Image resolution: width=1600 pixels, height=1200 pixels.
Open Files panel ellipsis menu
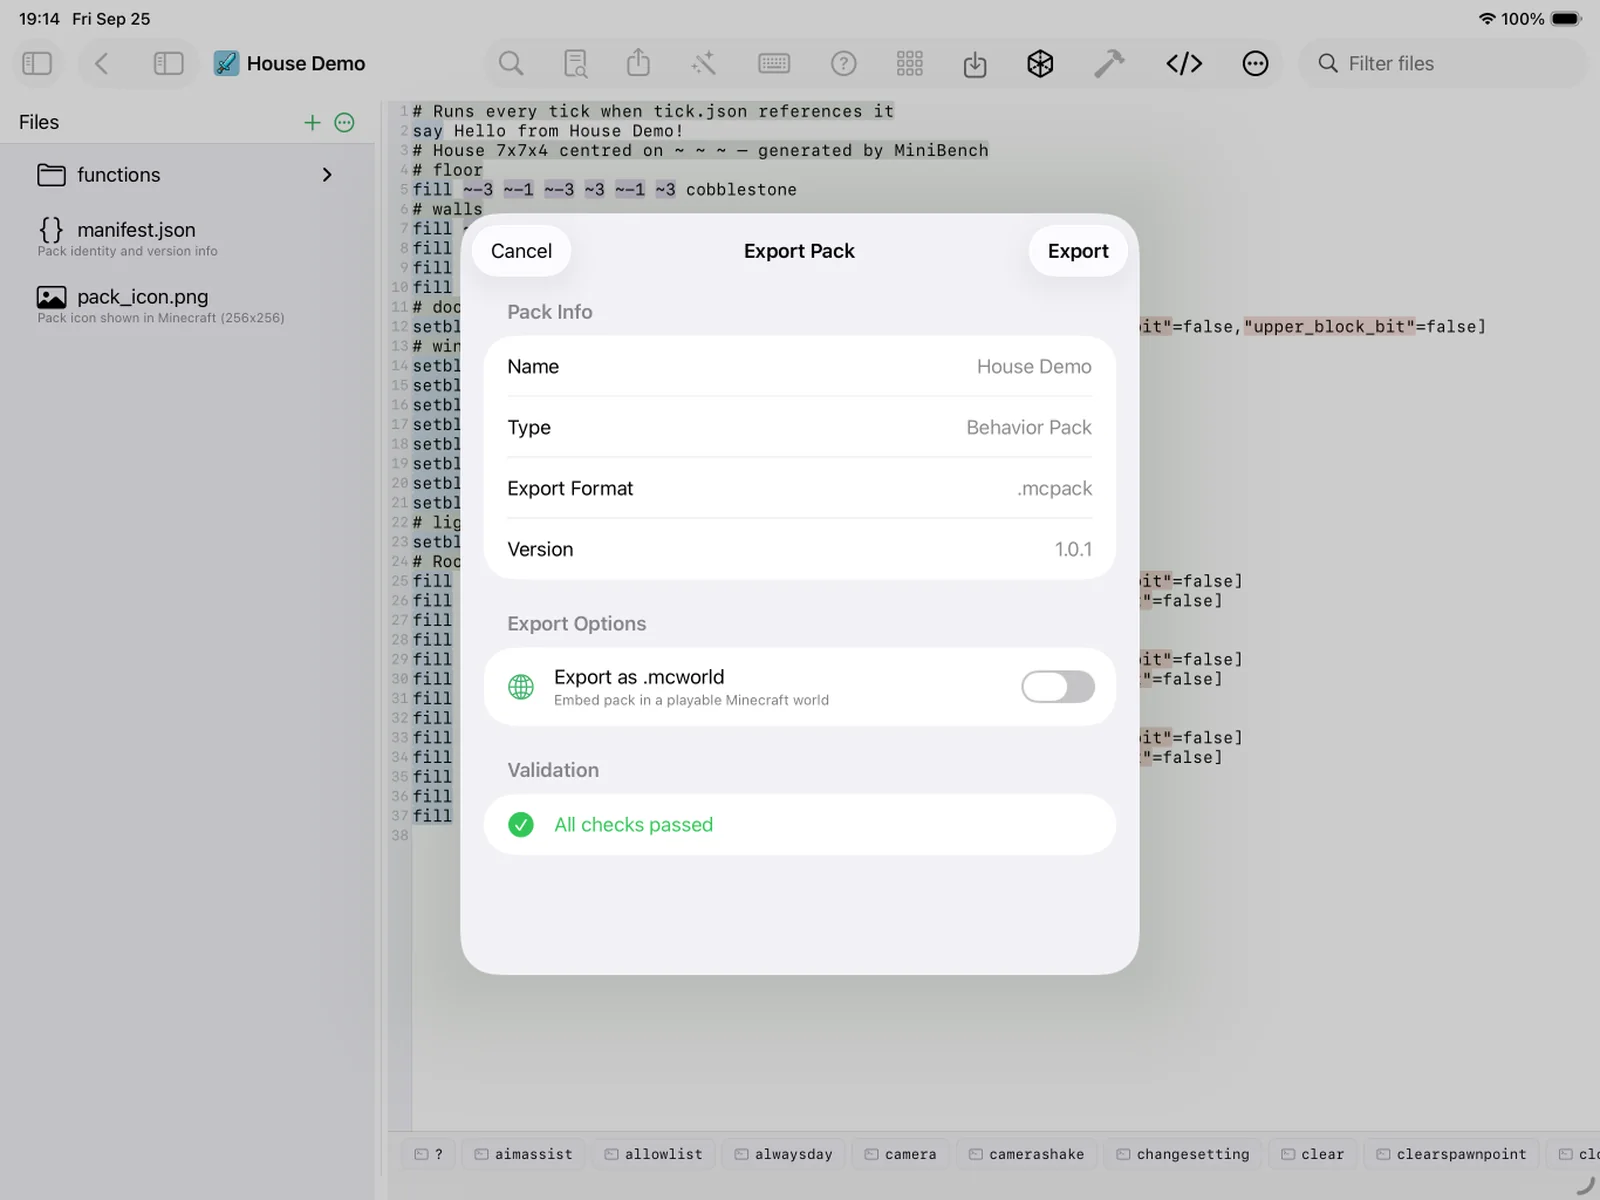(345, 122)
